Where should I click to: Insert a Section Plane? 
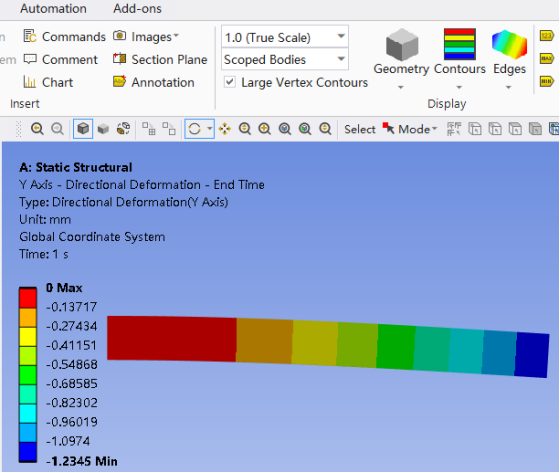160,59
